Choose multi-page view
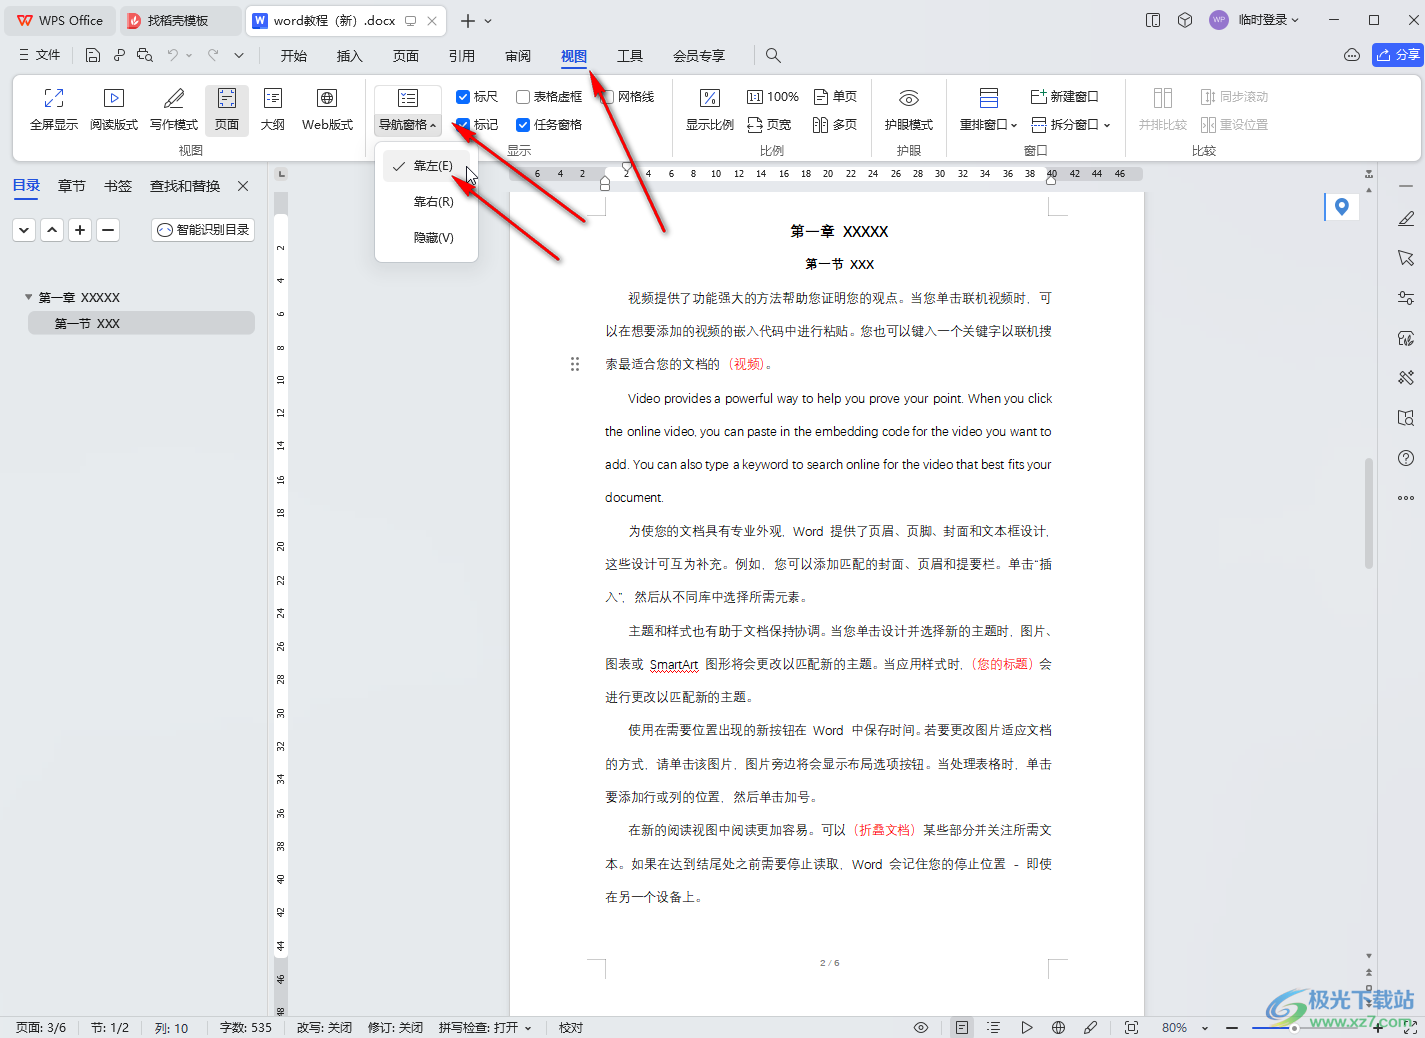The height and width of the screenshot is (1038, 1425). (x=835, y=125)
